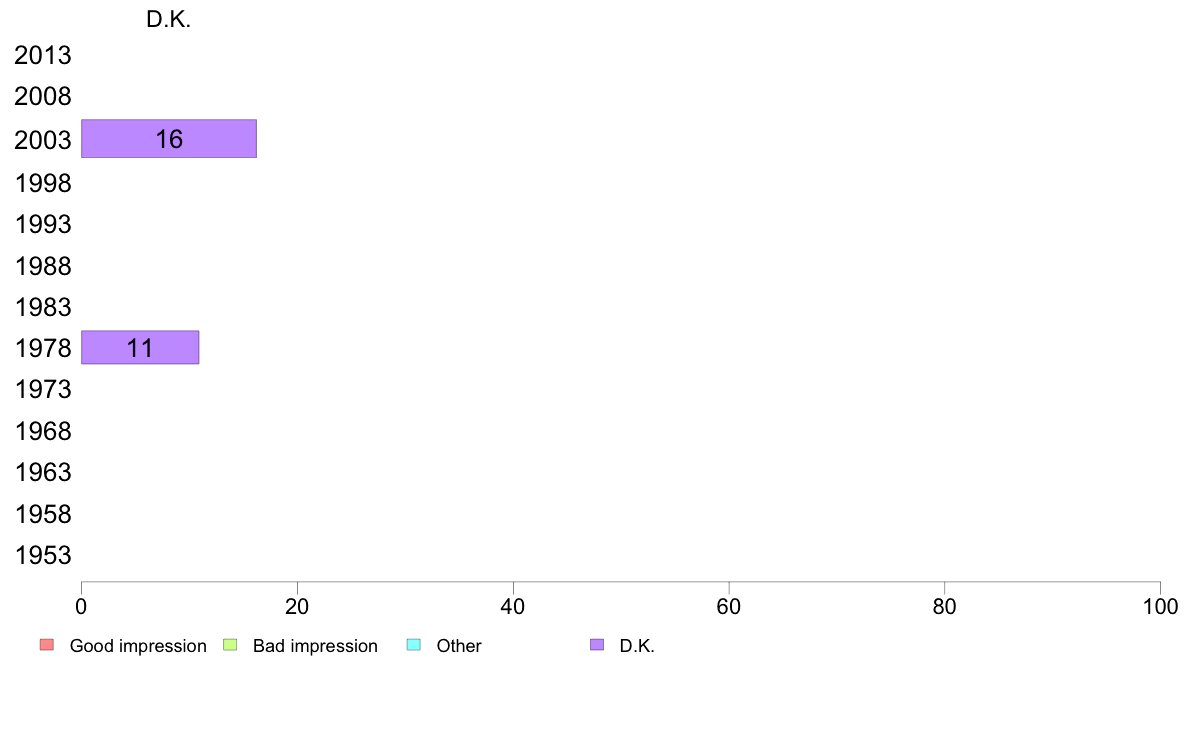Screen dimensions: 1188x736
Task: Click the 100 tick on the x-axis
Action: click(1160, 606)
